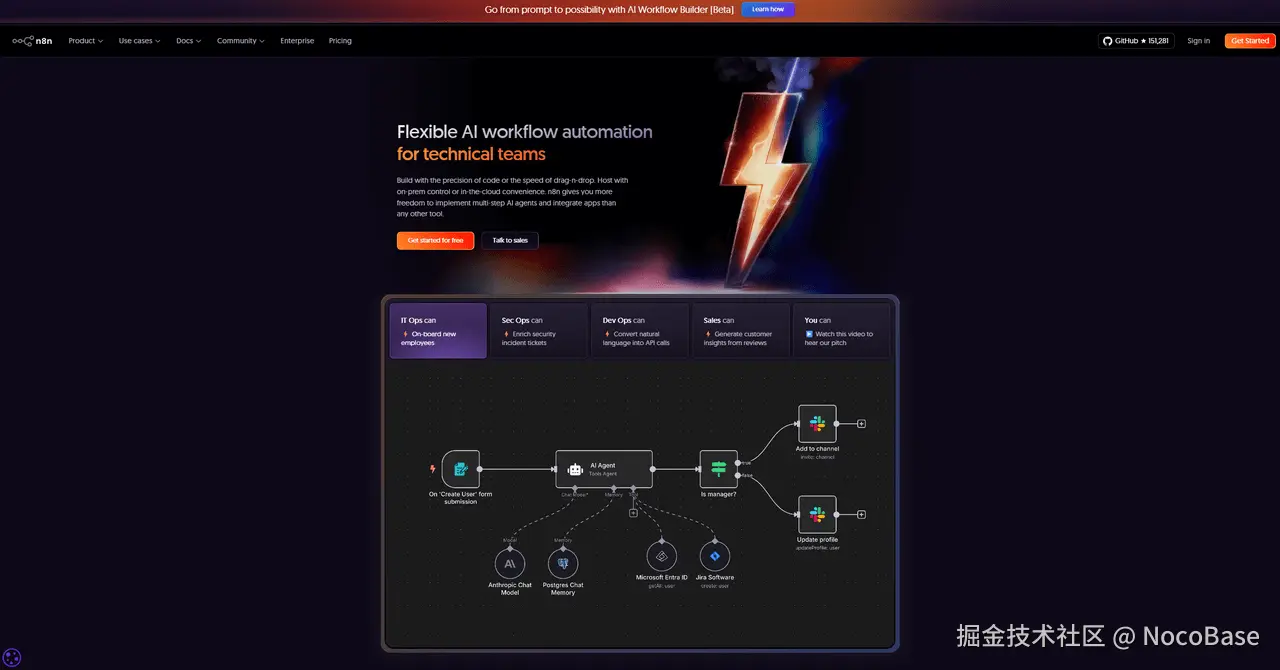Viewport: 1280px width, 670px height.
Task: Open the Docs dropdown
Action: click(x=188, y=41)
